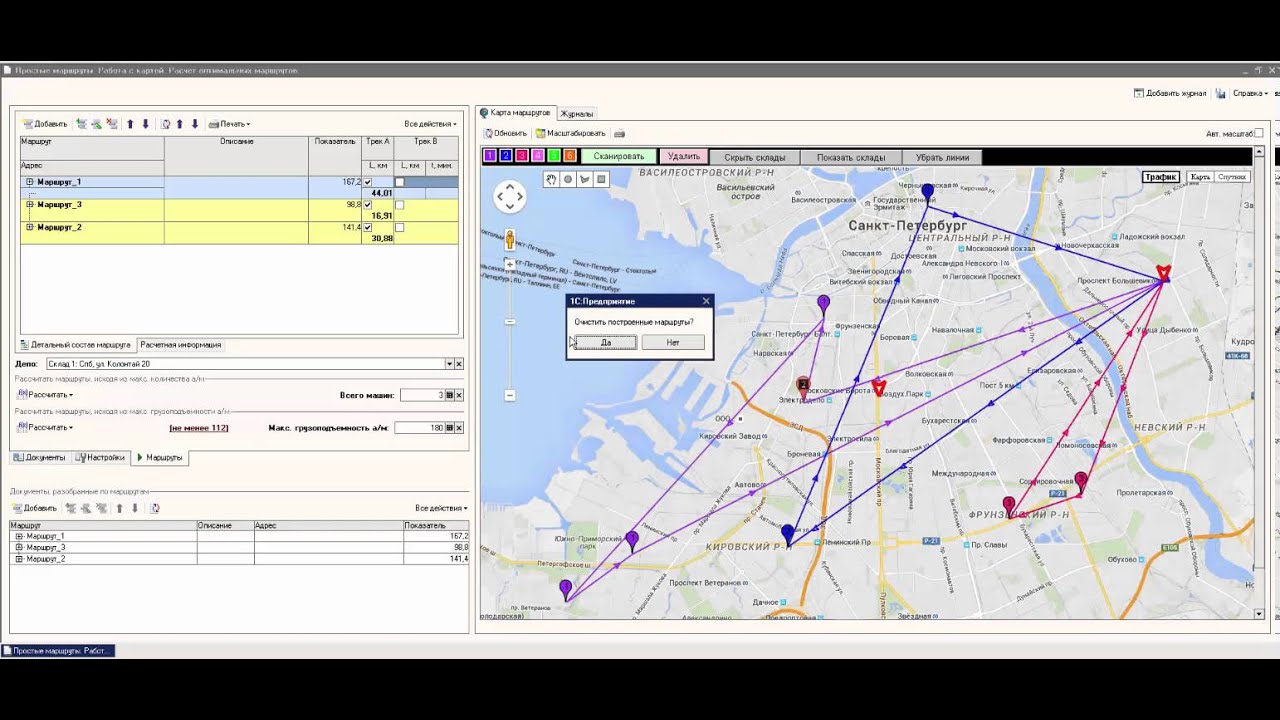
Task: Click Добавить in the documents table toolbar
Action: [x=35, y=508]
